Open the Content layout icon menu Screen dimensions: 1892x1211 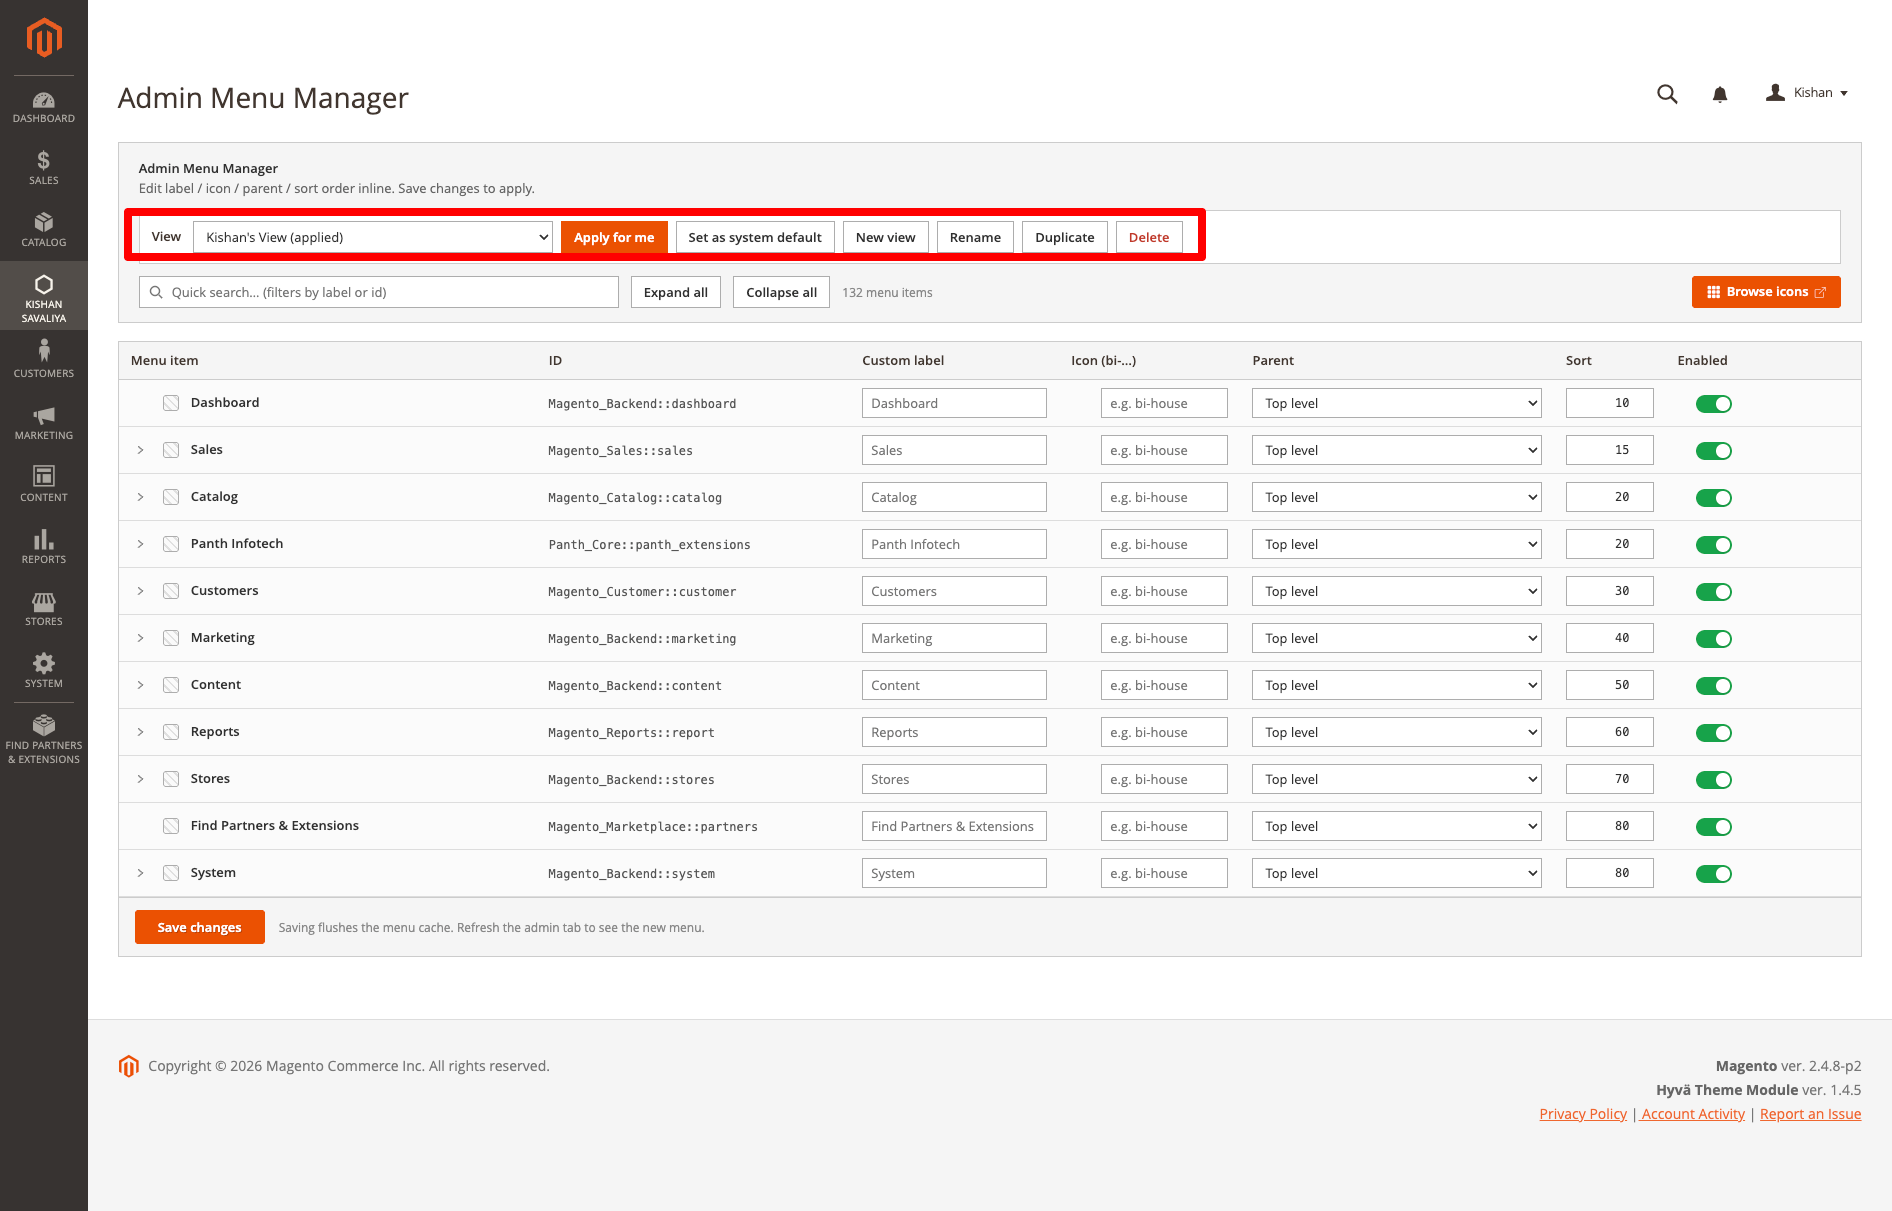point(44,484)
